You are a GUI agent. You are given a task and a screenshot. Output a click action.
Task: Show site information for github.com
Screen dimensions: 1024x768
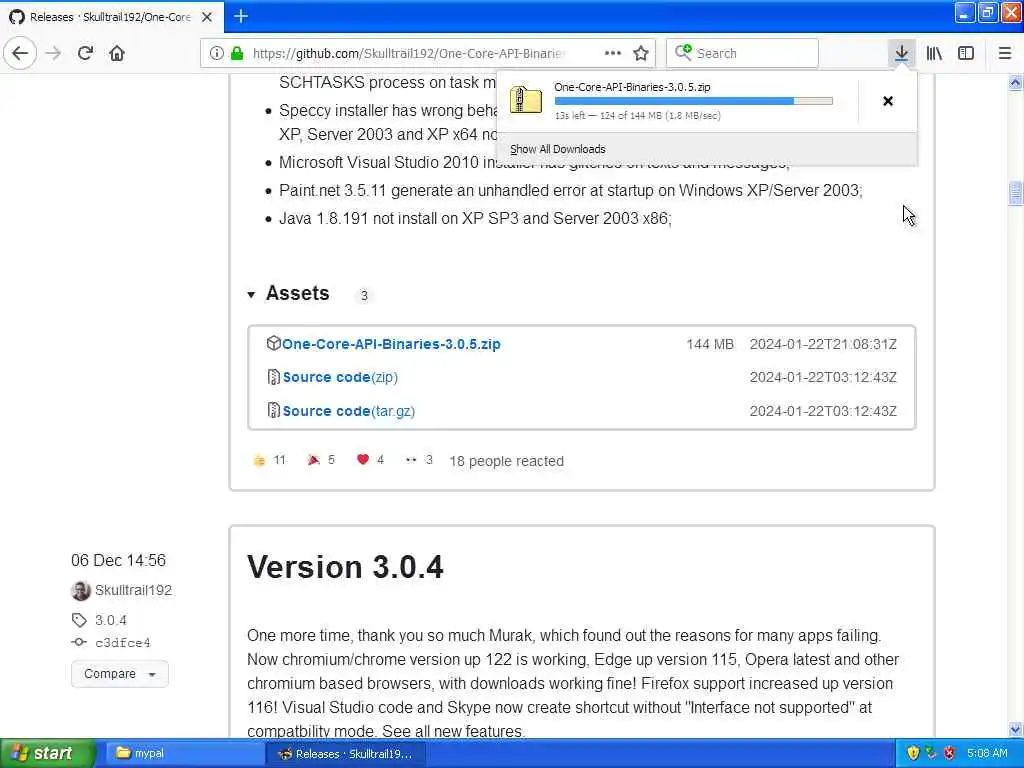pyautogui.click(x=216, y=53)
